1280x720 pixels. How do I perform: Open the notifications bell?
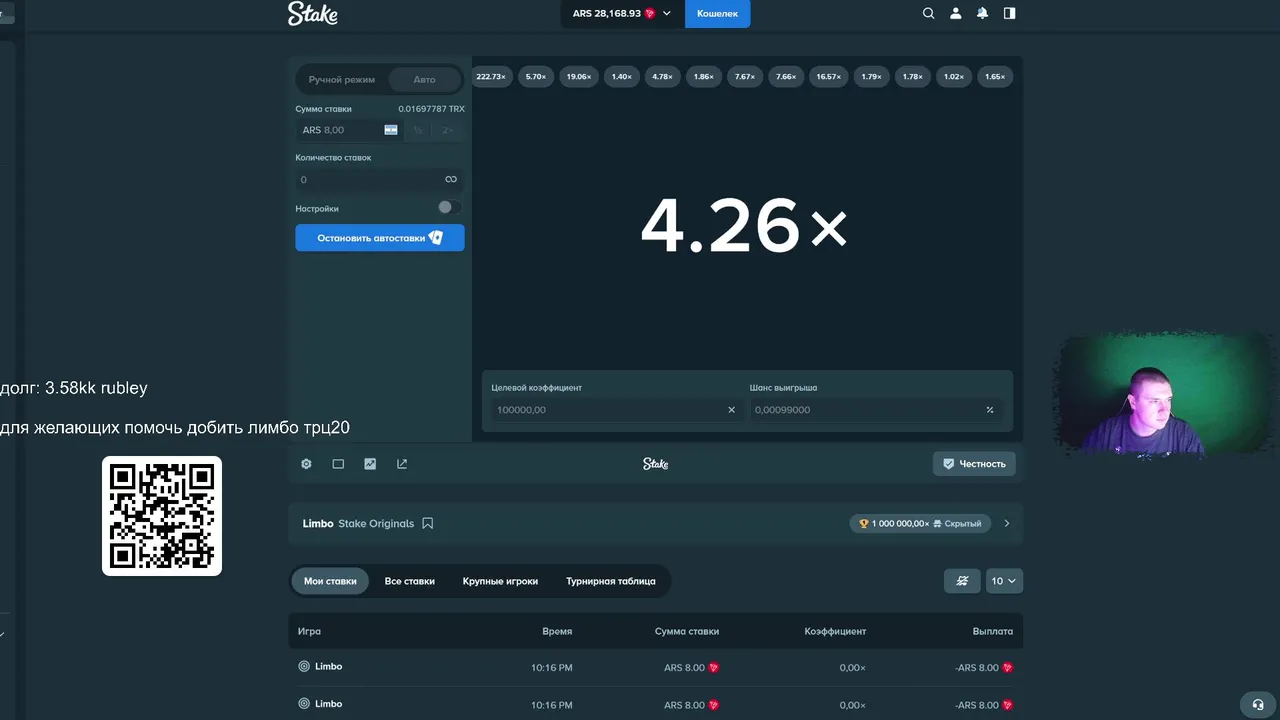coord(982,13)
